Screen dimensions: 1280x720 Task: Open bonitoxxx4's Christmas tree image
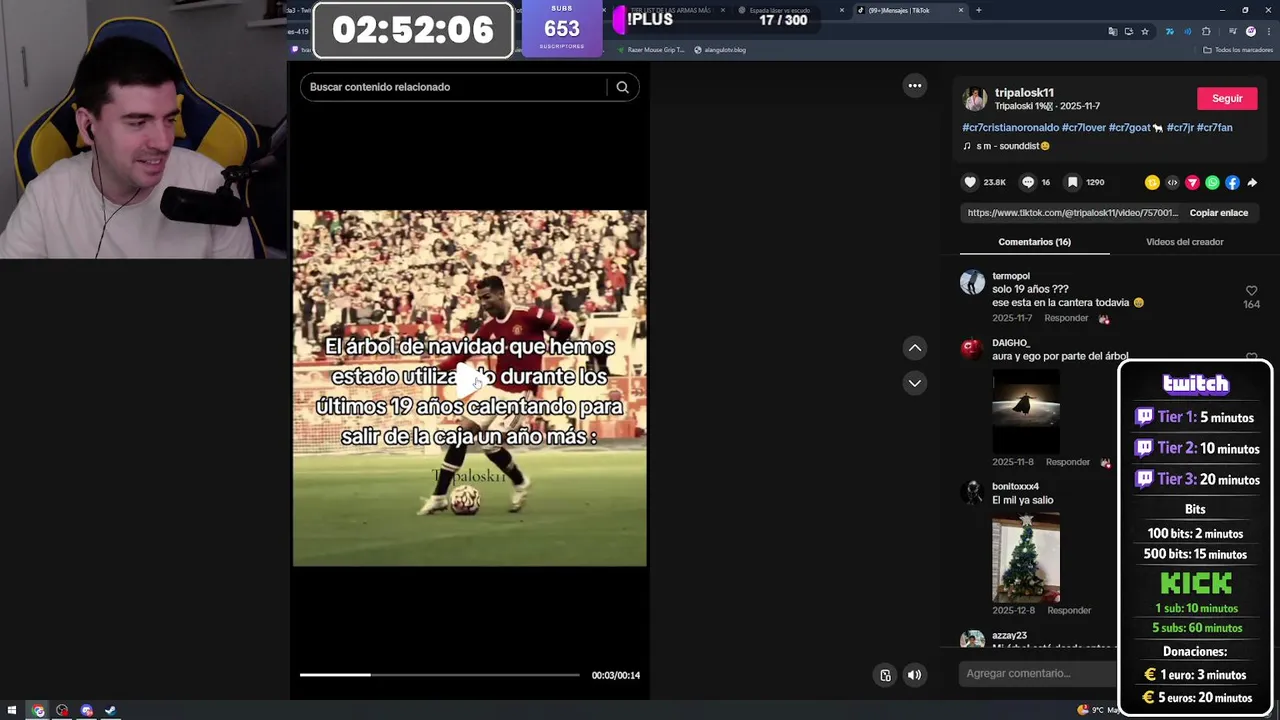(x=1026, y=558)
